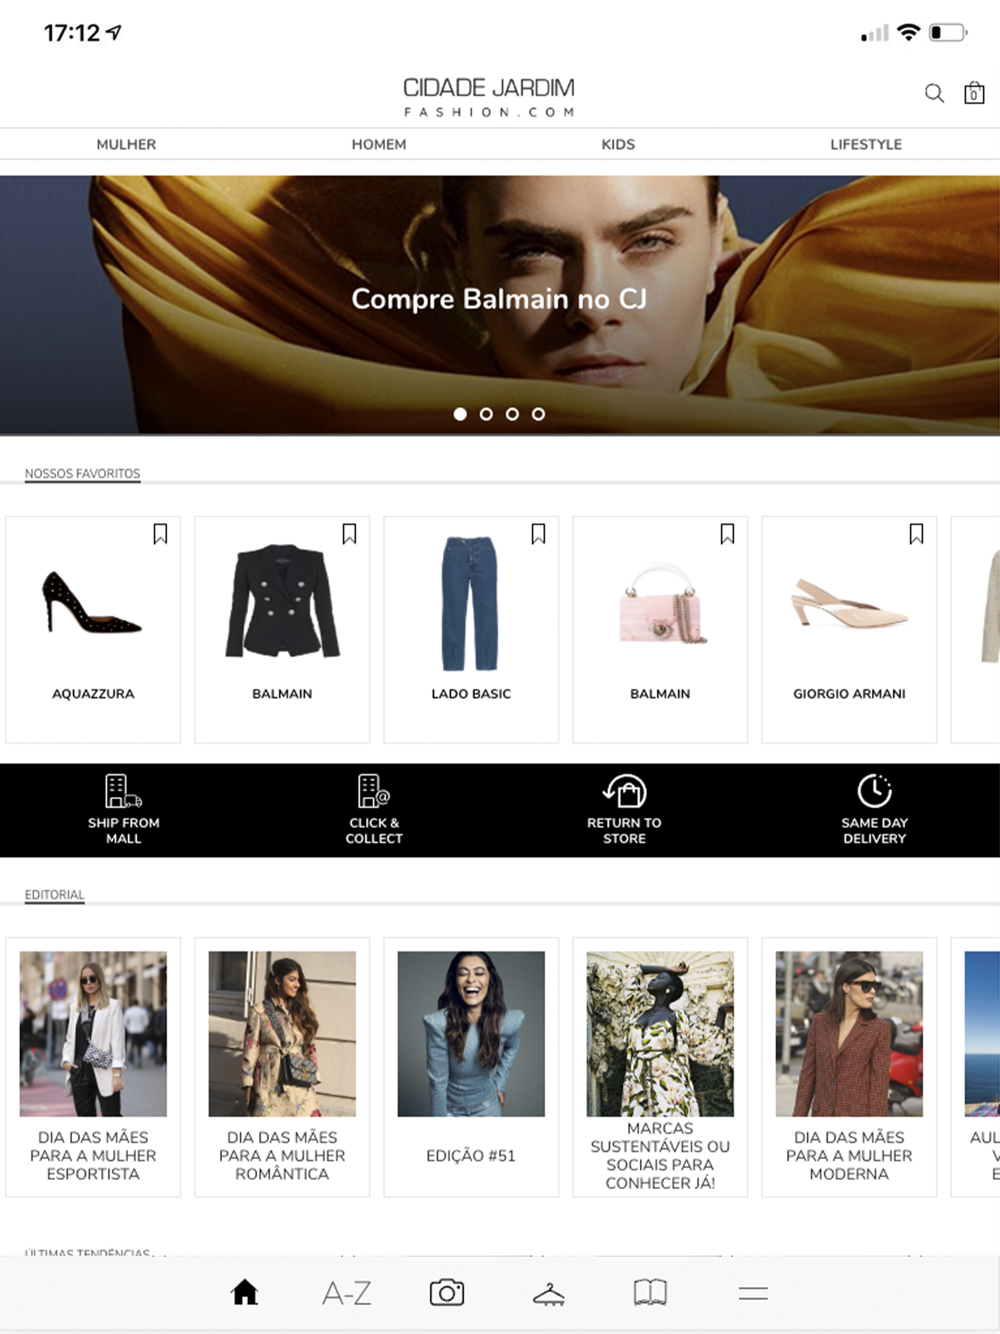Open the MULHER category tab

[x=126, y=144]
